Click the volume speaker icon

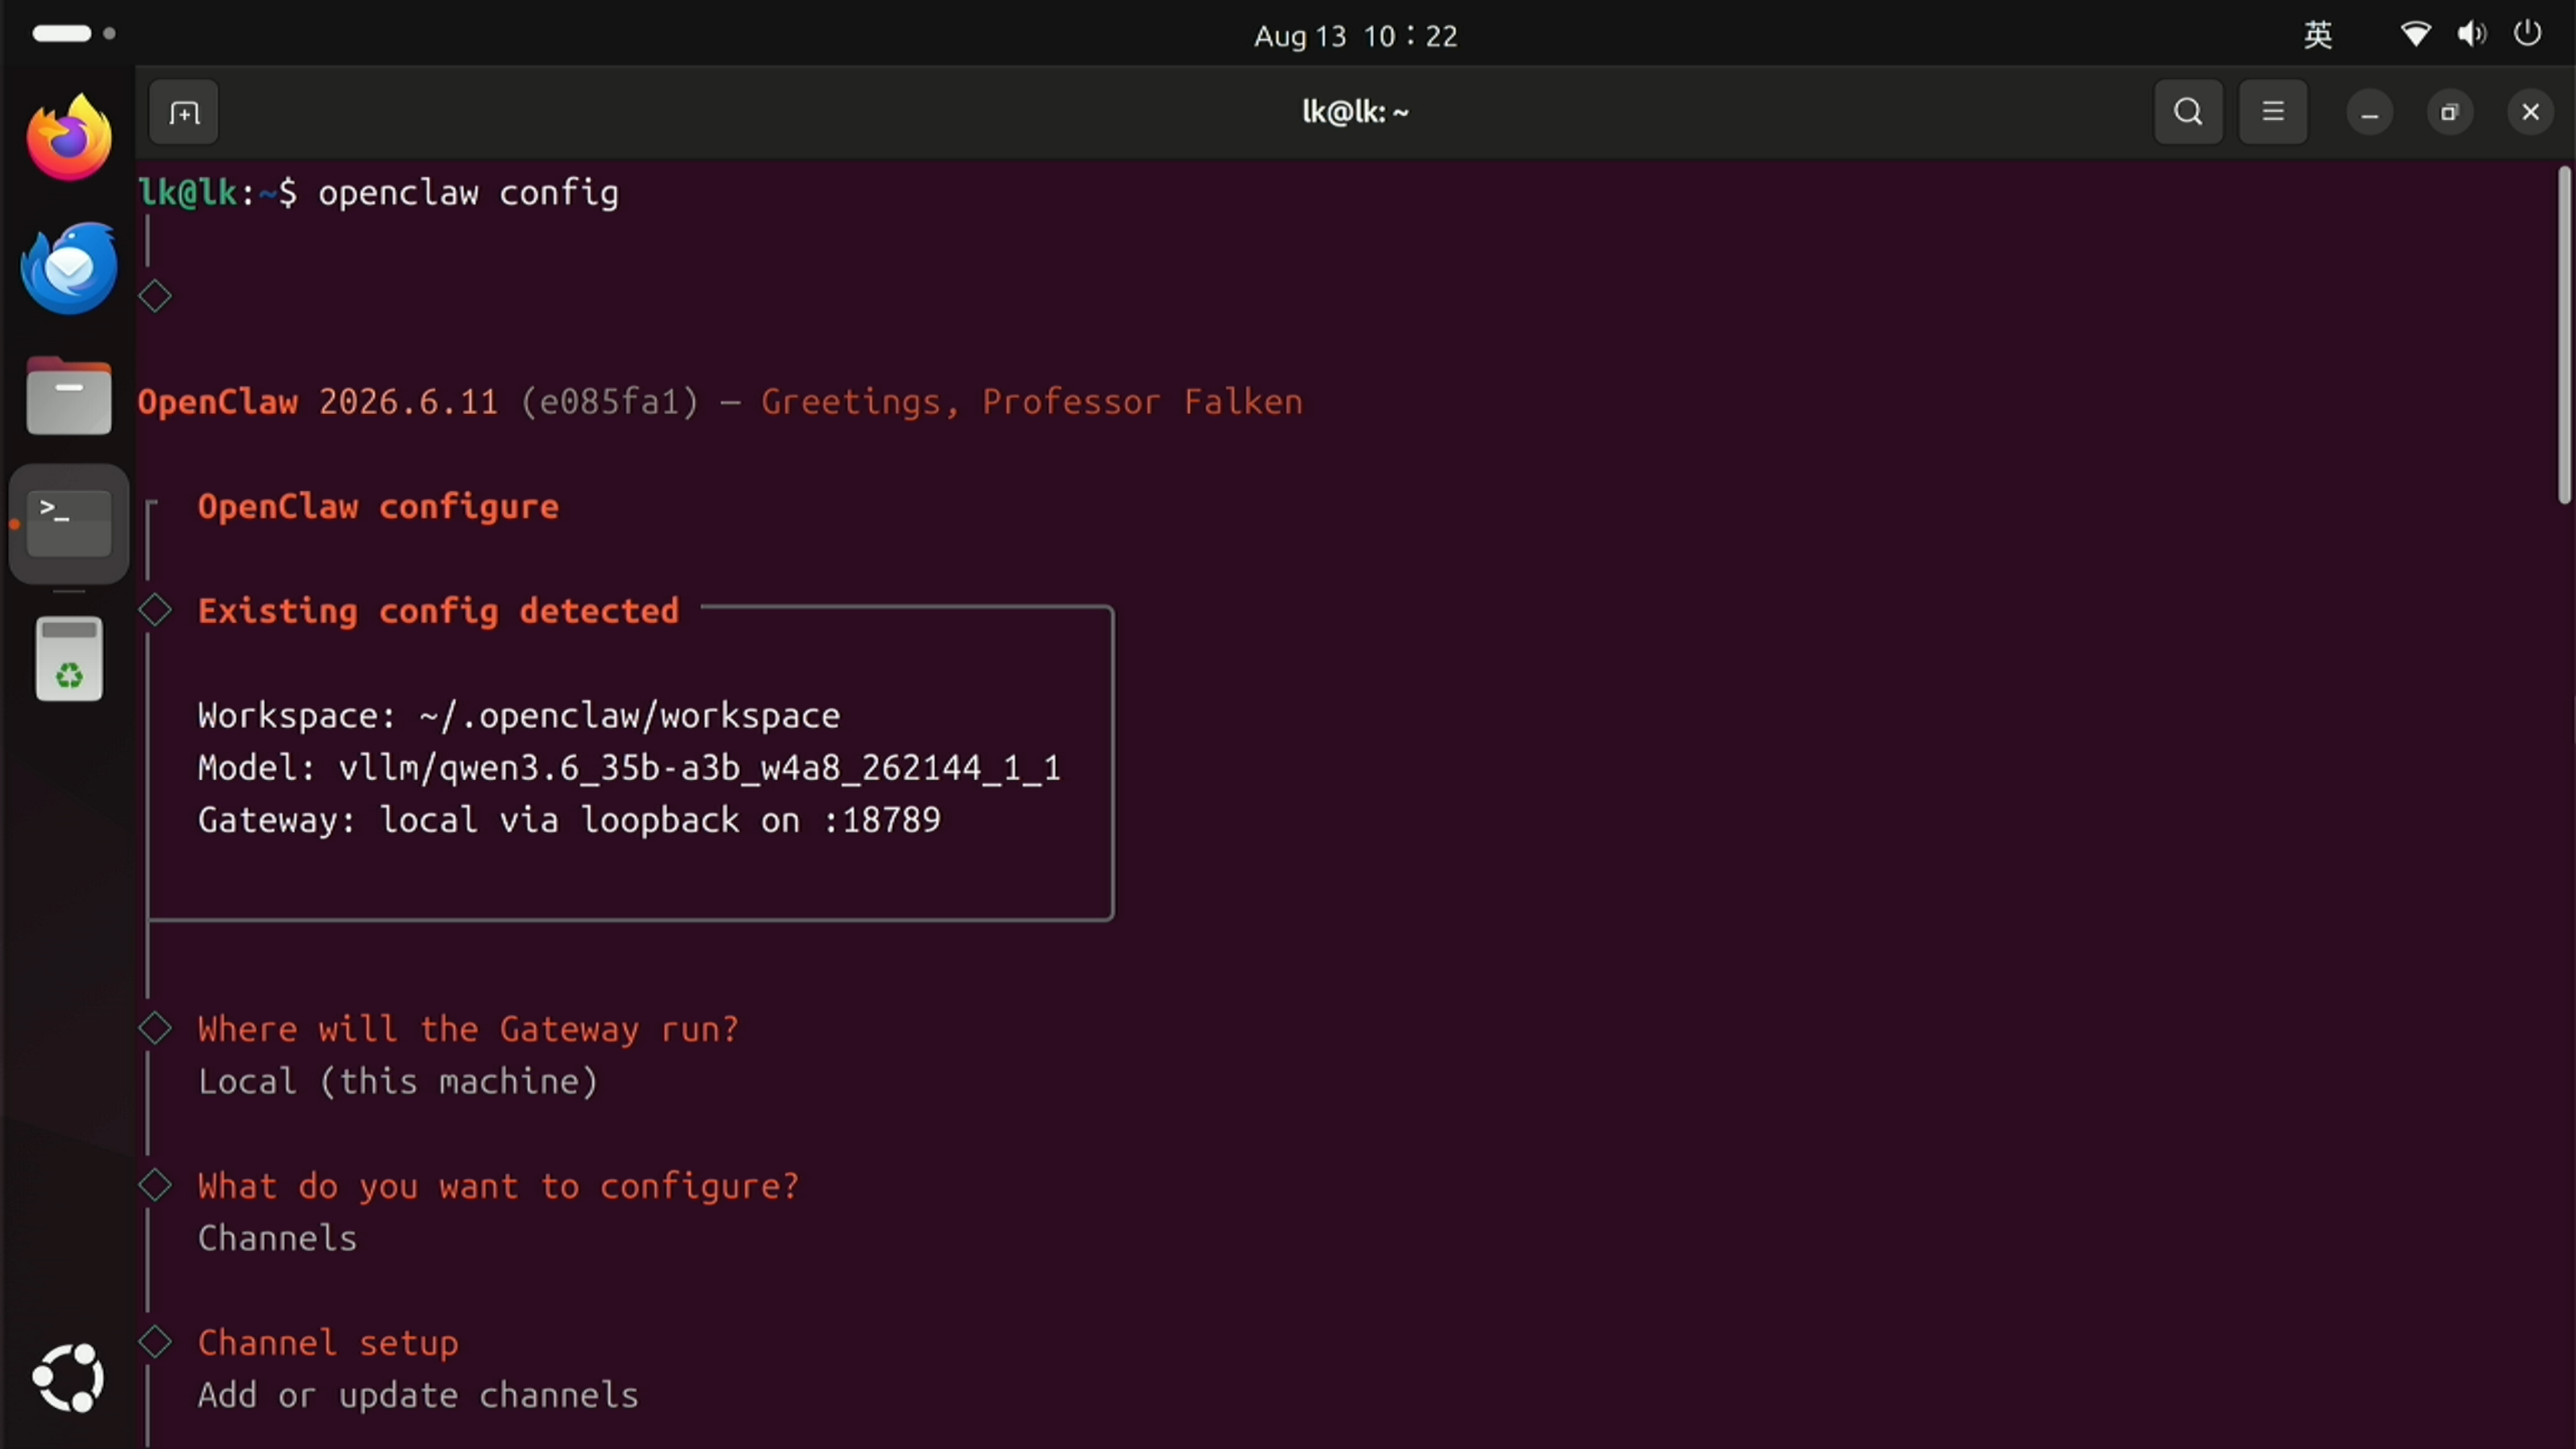[x=2471, y=35]
